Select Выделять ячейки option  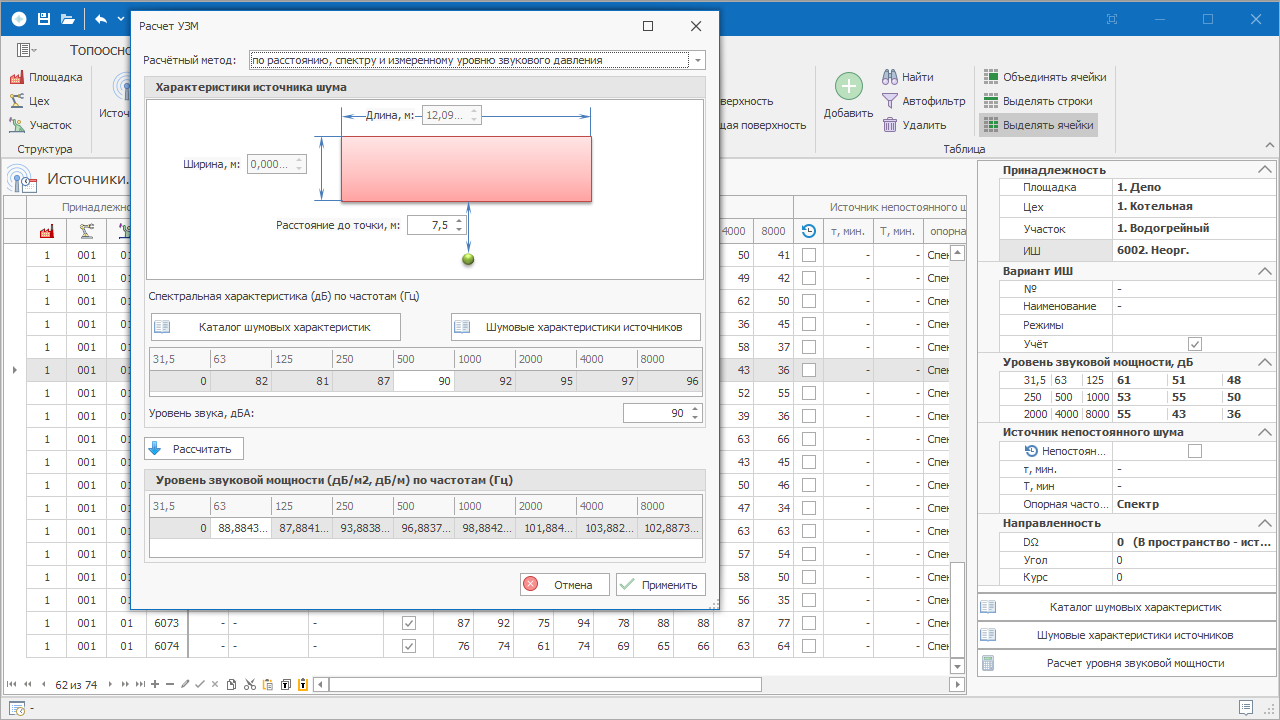tap(1038, 125)
